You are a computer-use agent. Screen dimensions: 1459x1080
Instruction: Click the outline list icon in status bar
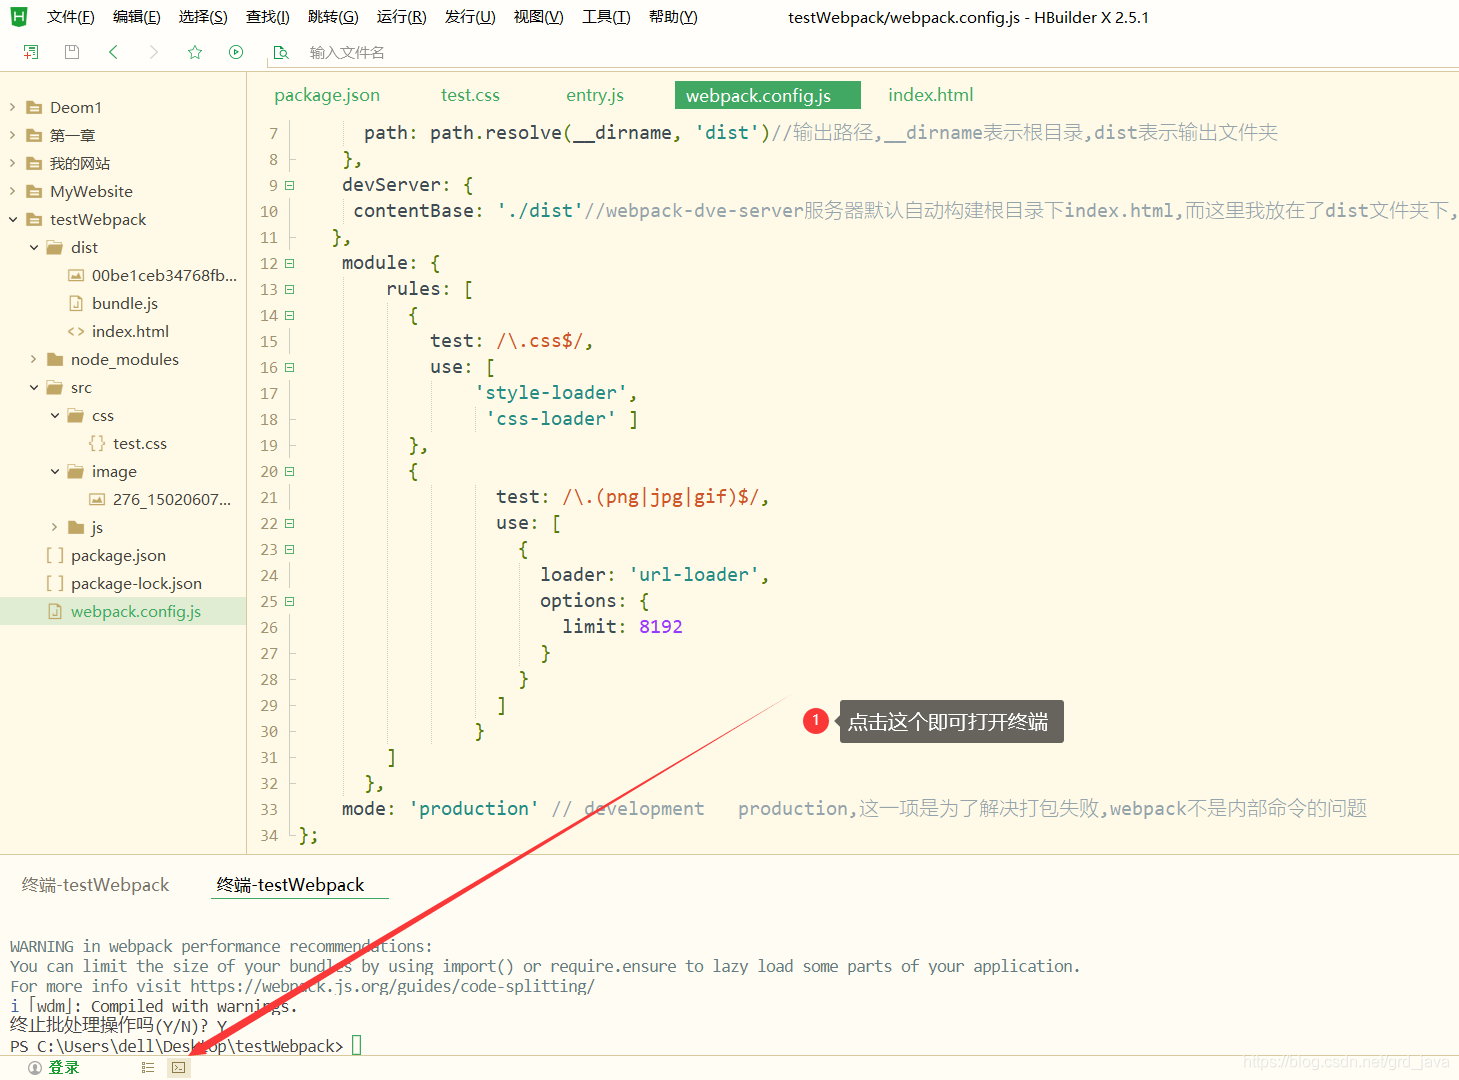pos(148,1068)
